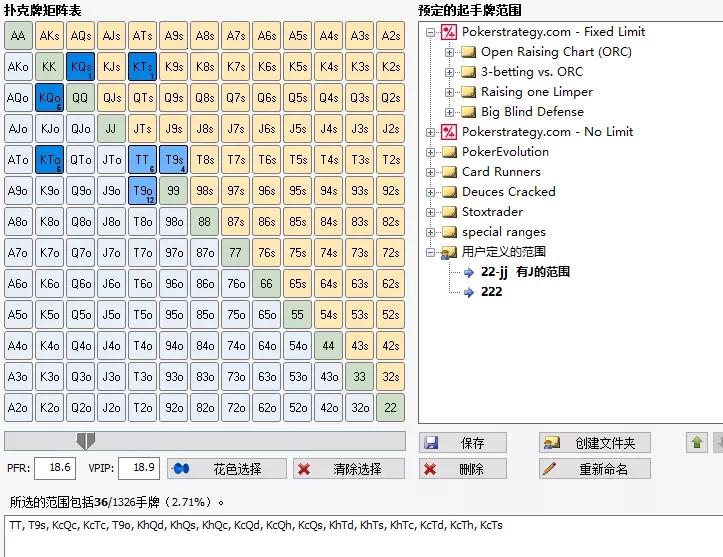
Task: Click the Pokerstrategy.com Fixed Limit percent icon
Action: pos(449,32)
